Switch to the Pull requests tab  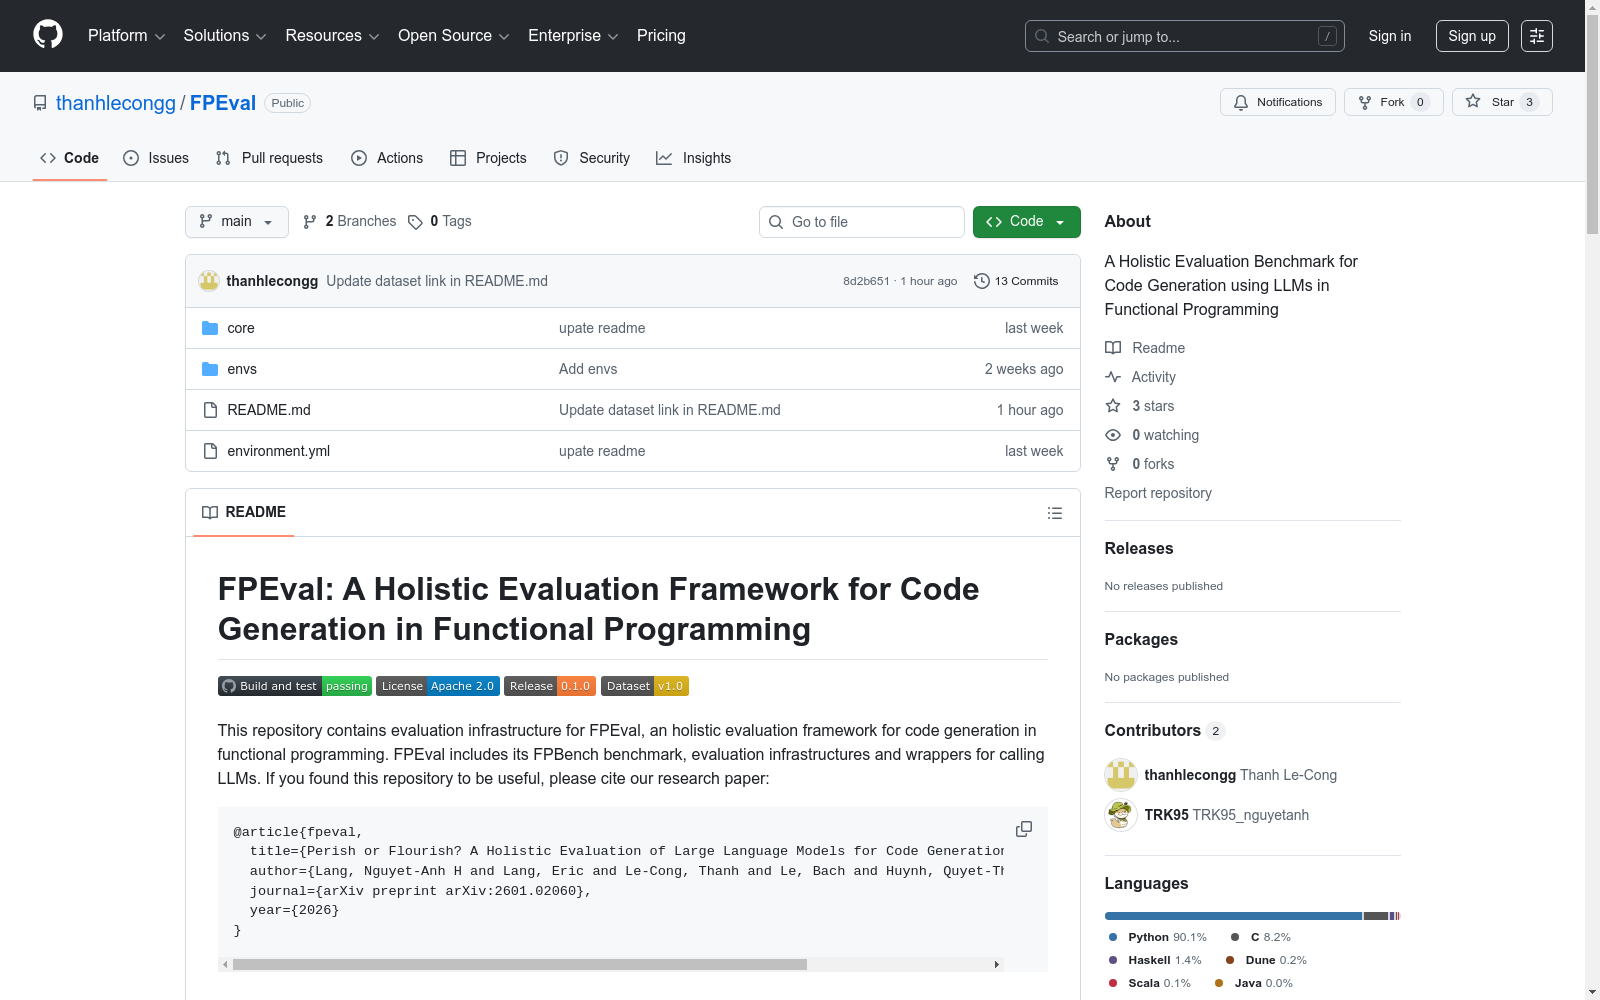tap(269, 158)
